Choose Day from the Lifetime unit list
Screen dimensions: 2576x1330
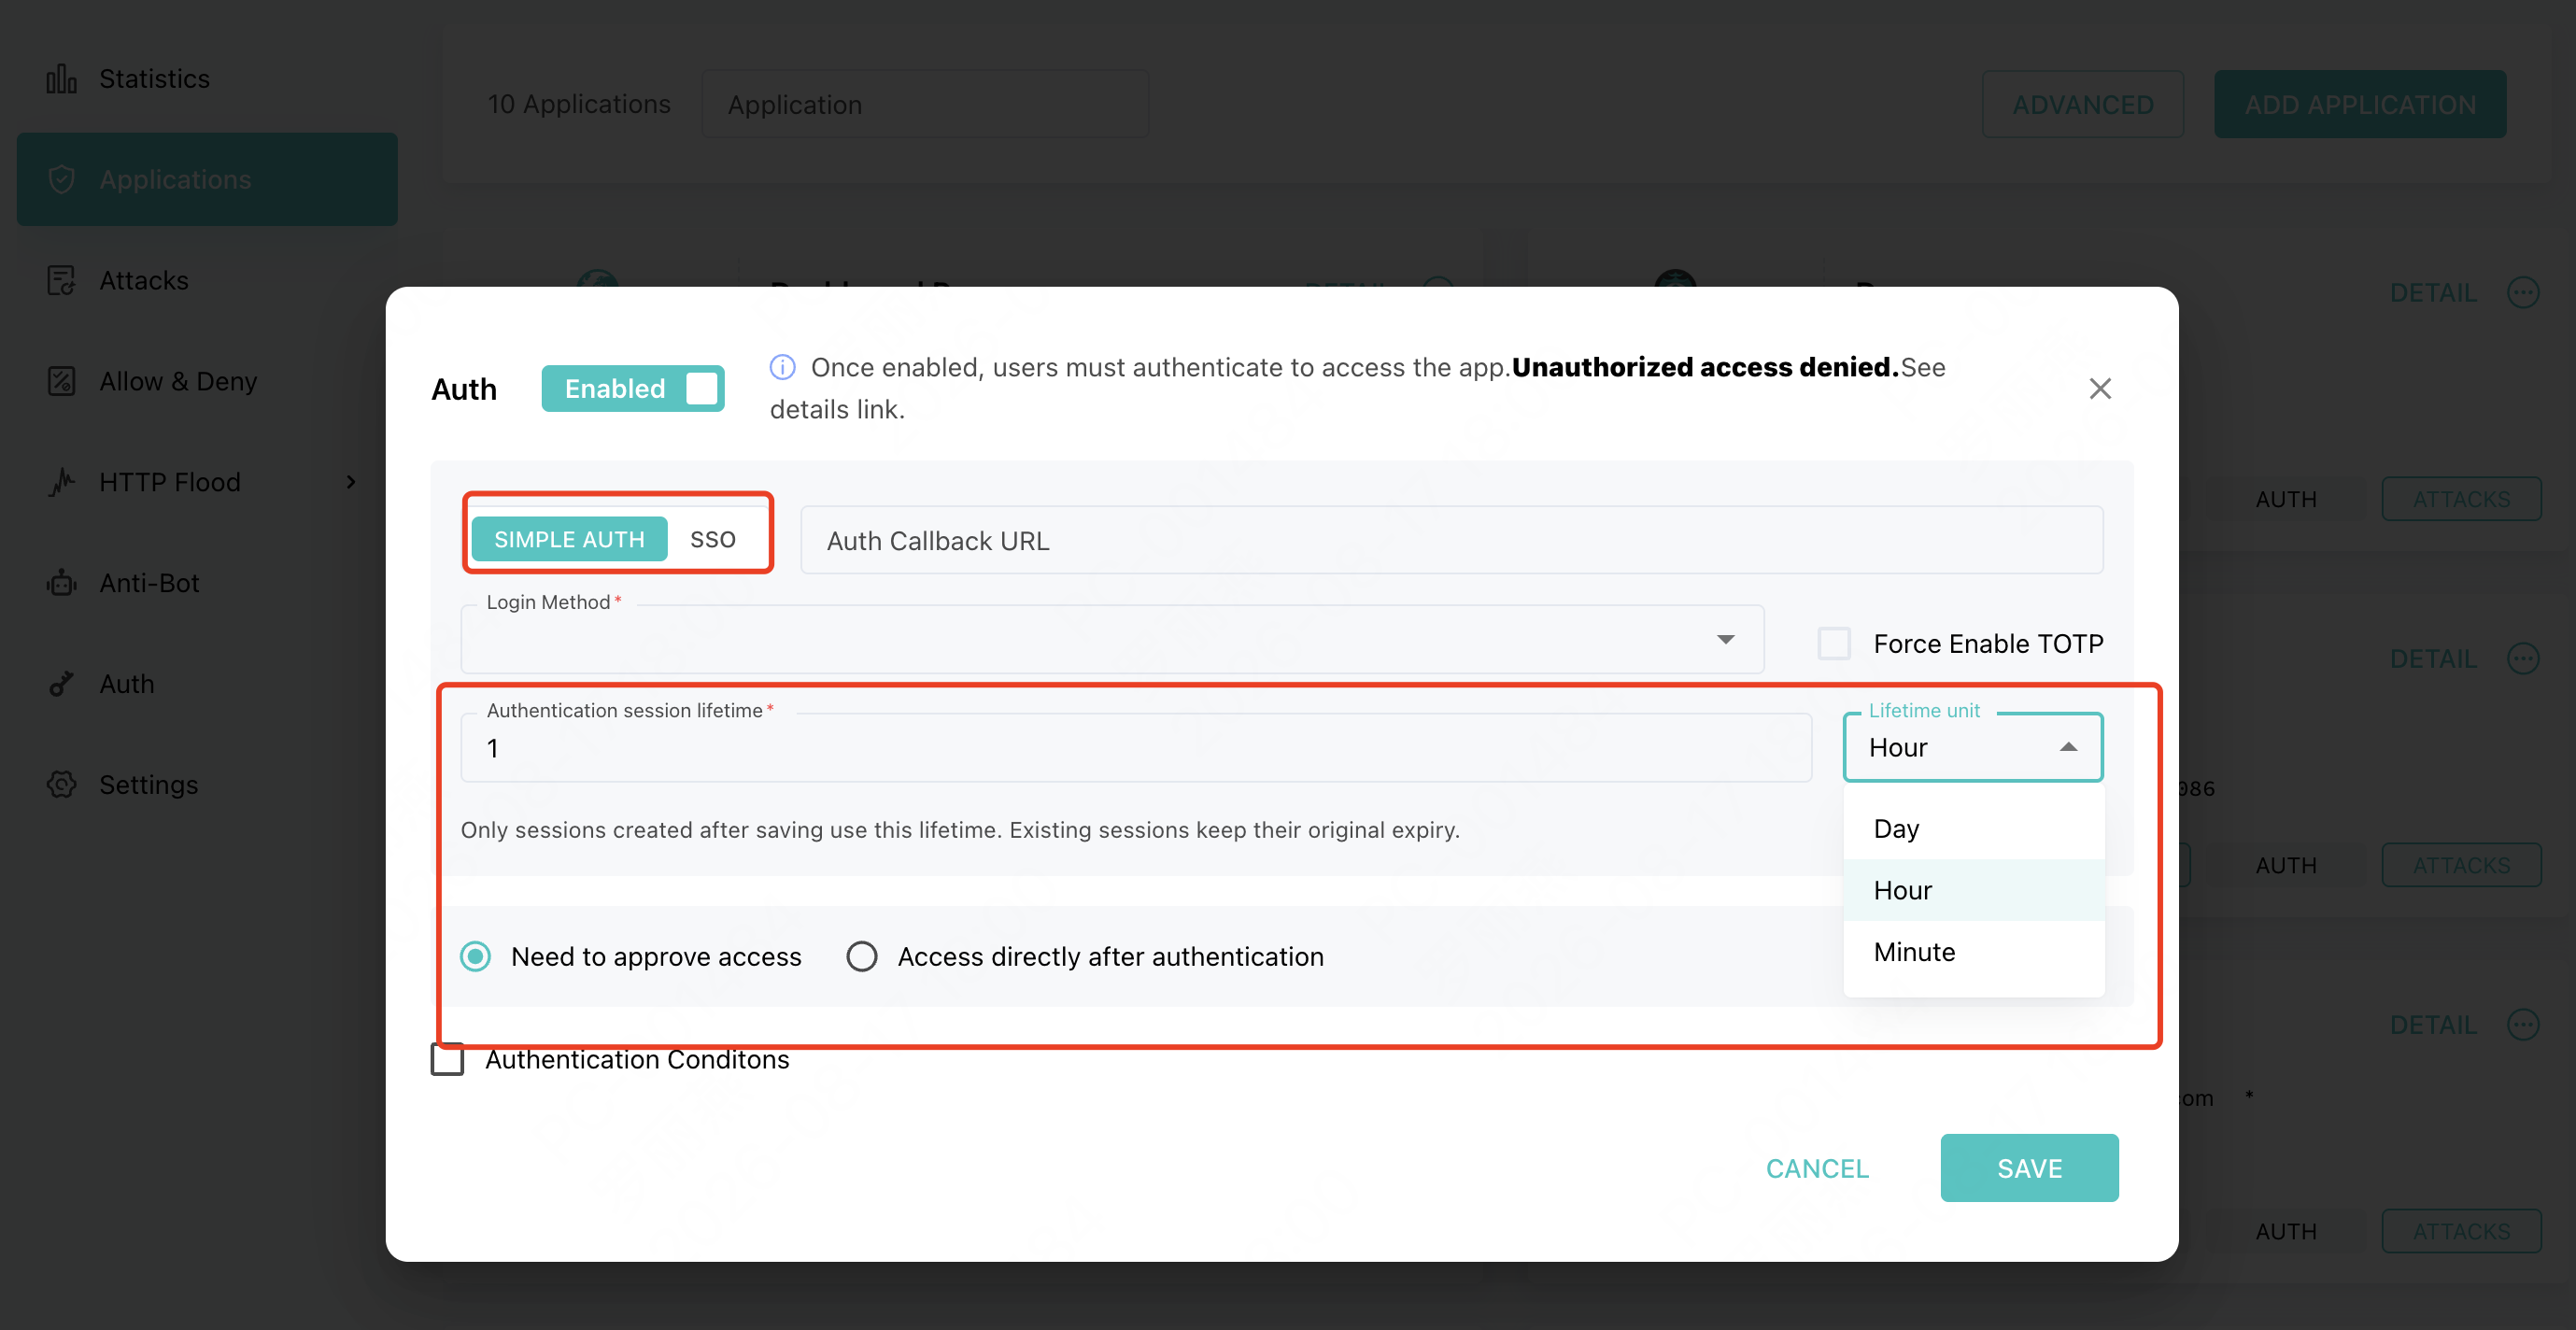1974,829
